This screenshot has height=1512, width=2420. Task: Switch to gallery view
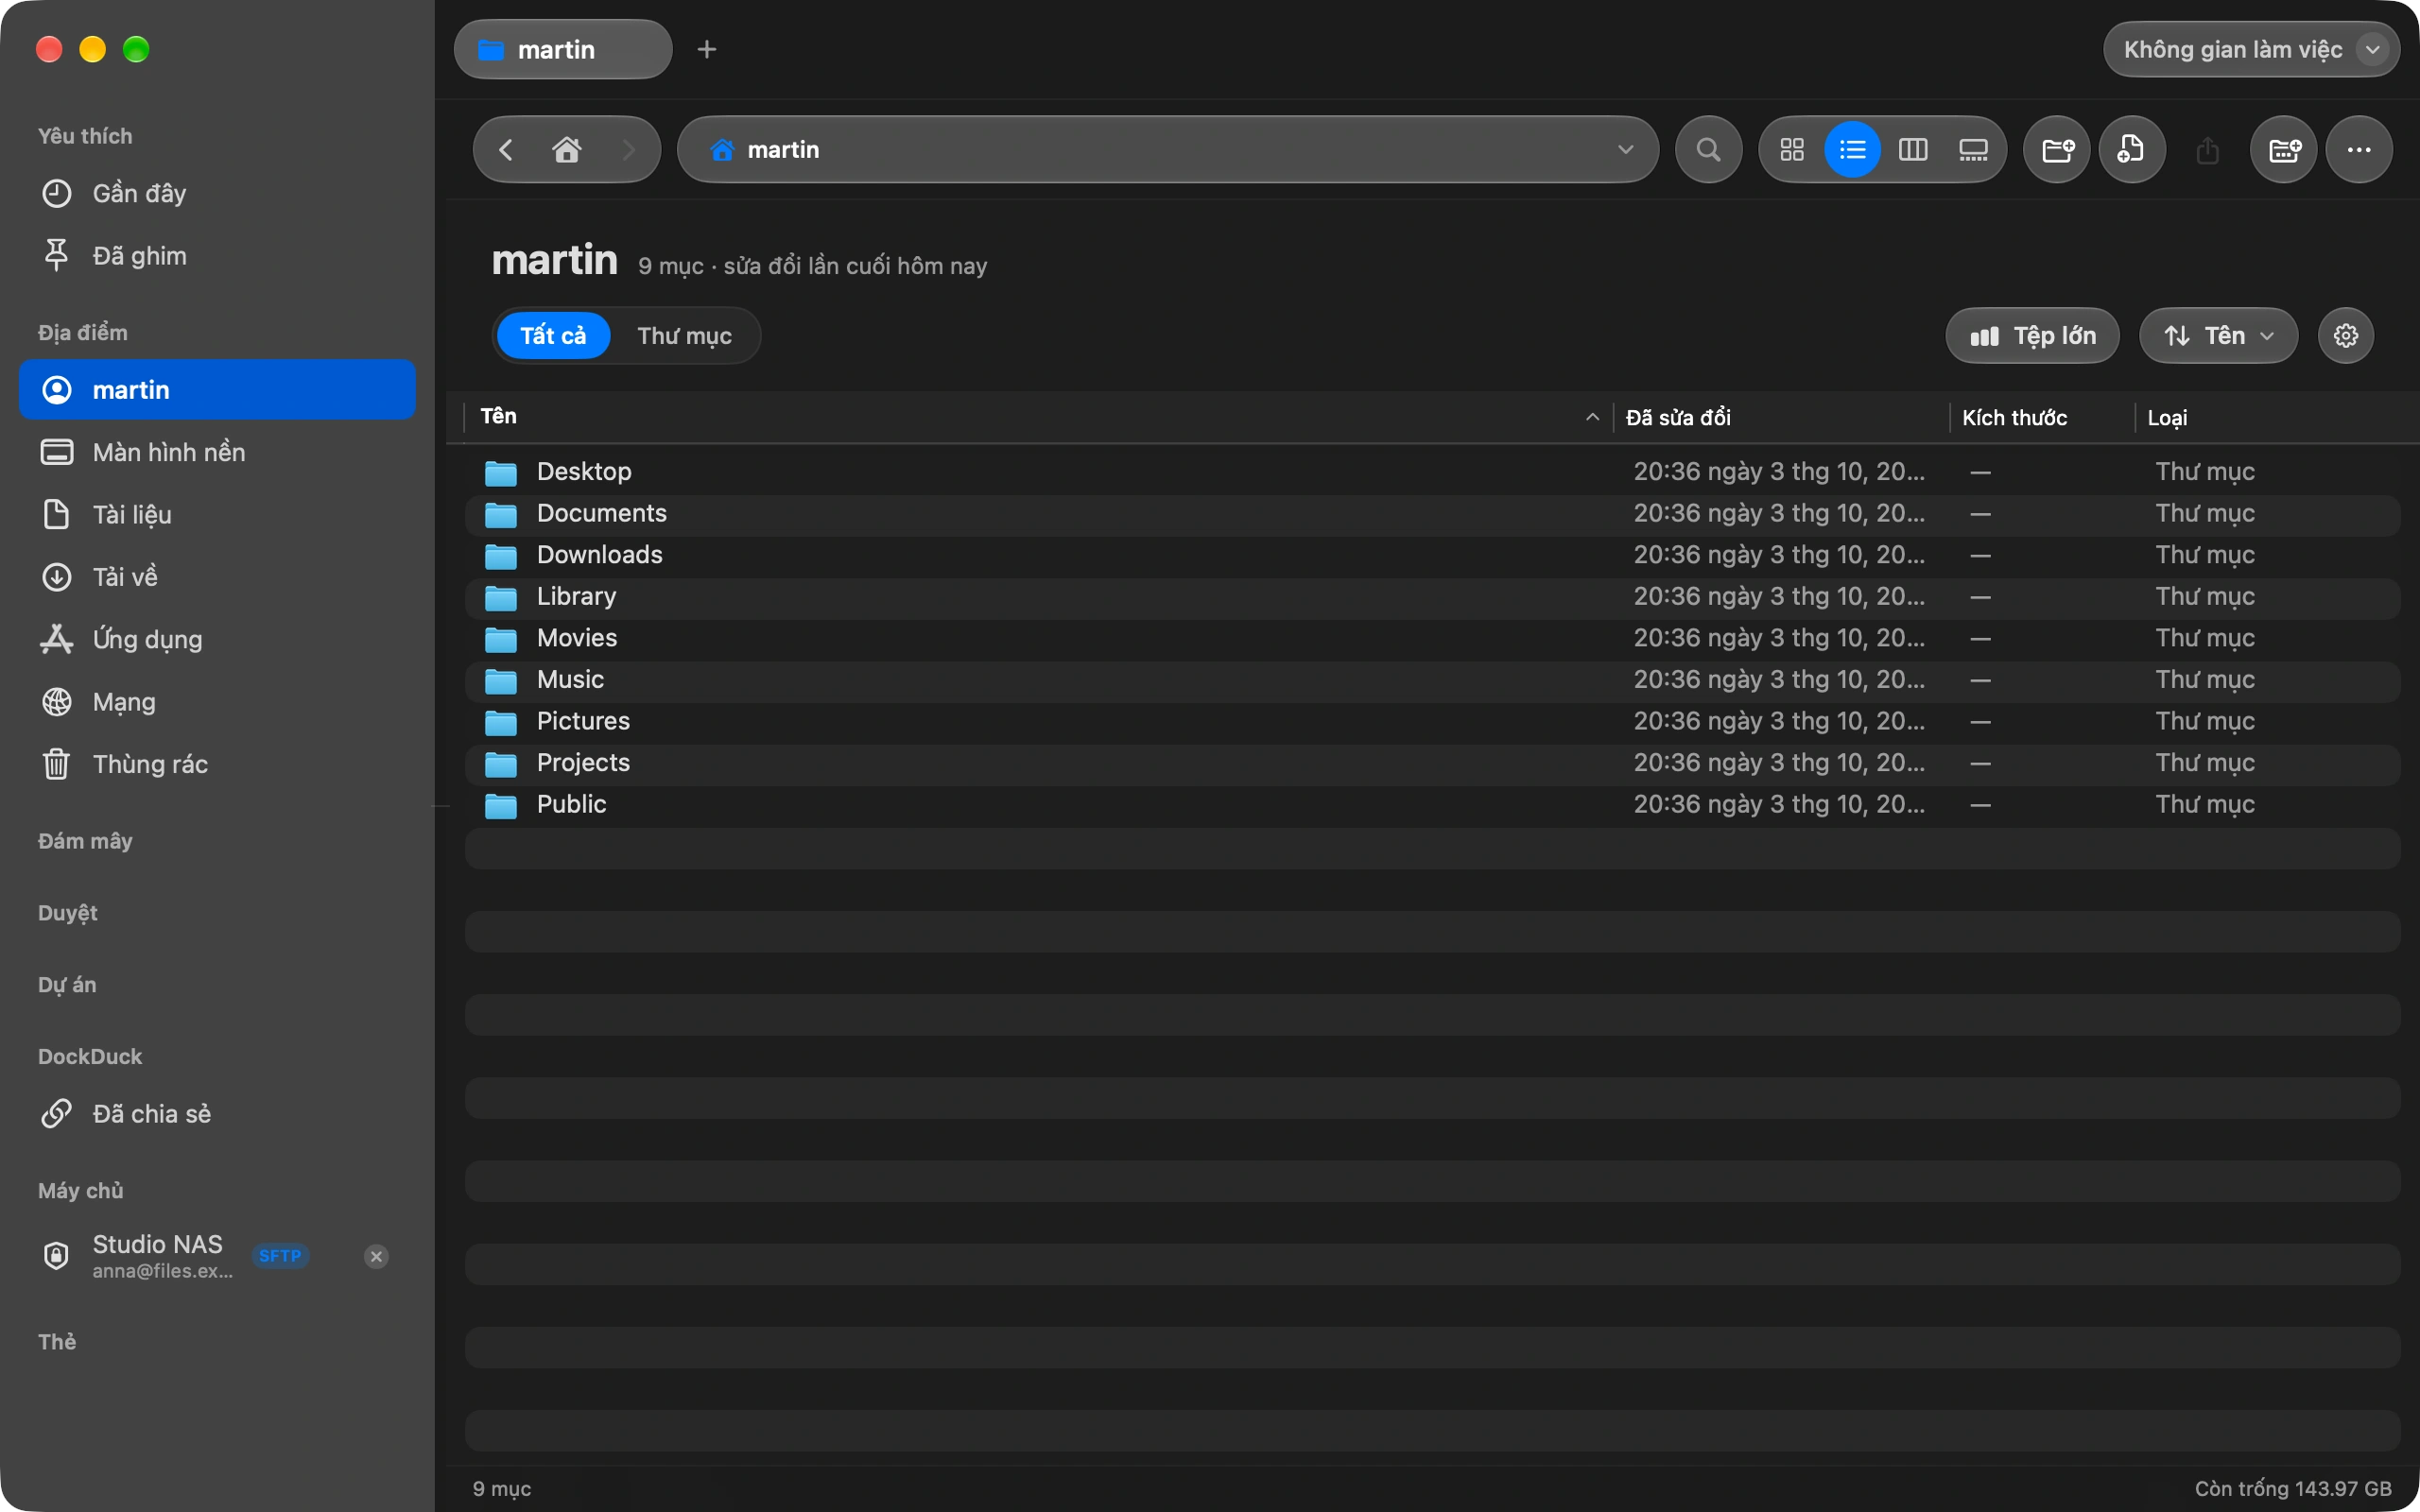pyautogui.click(x=1972, y=150)
